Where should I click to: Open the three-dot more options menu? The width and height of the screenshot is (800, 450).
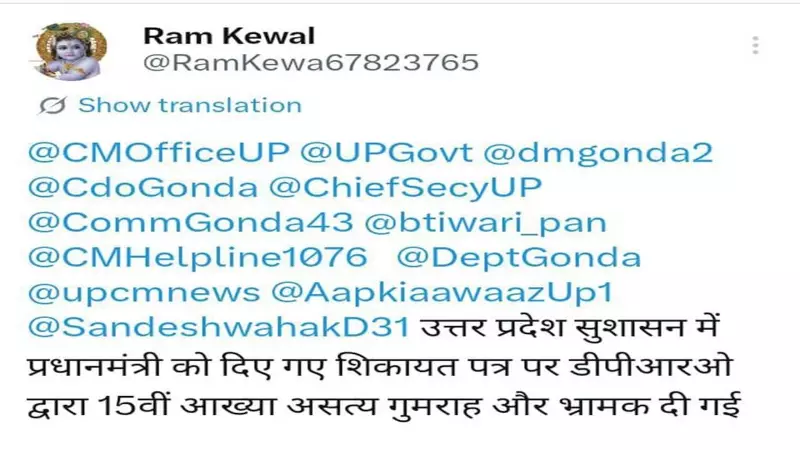pos(756,45)
